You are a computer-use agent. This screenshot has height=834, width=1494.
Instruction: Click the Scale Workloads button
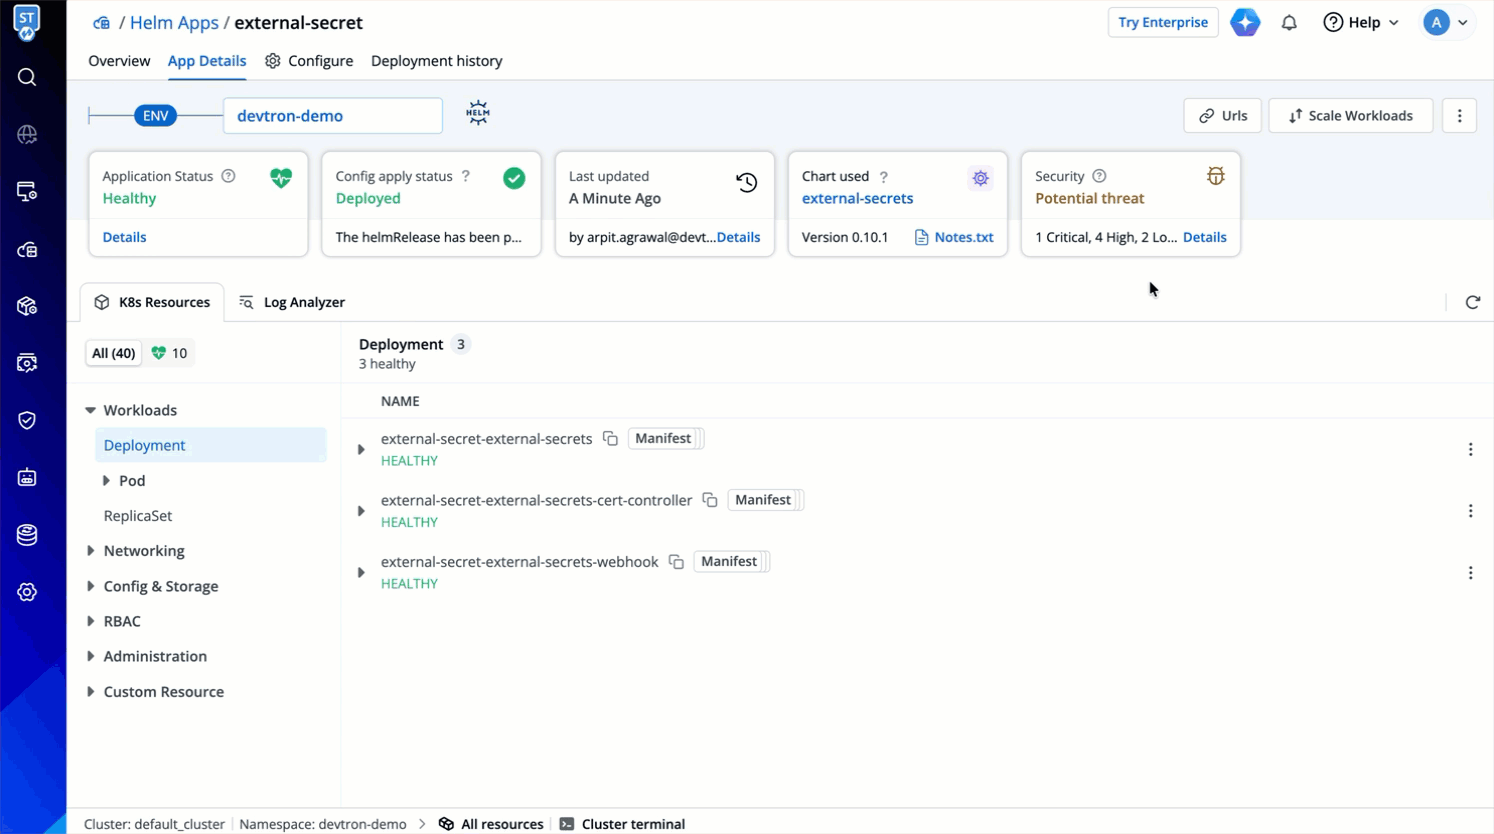(x=1350, y=116)
